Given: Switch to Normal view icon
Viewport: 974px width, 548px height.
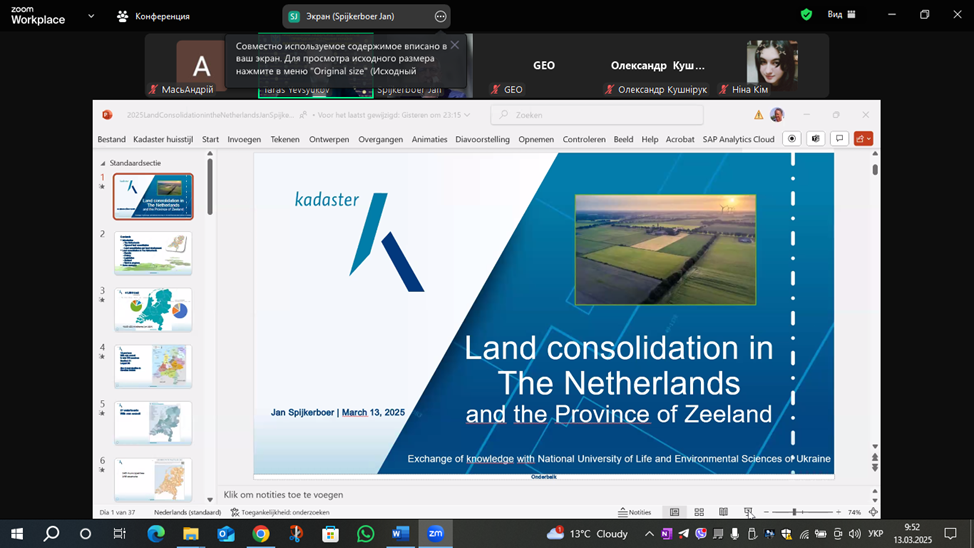Looking at the screenshot, I should 675,512.
